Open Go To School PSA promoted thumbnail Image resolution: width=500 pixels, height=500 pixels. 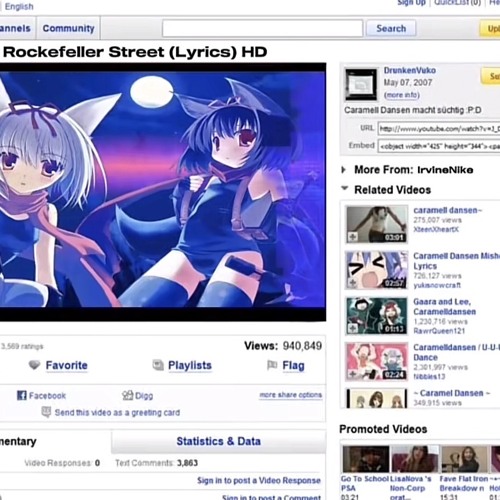coord(366,459)
